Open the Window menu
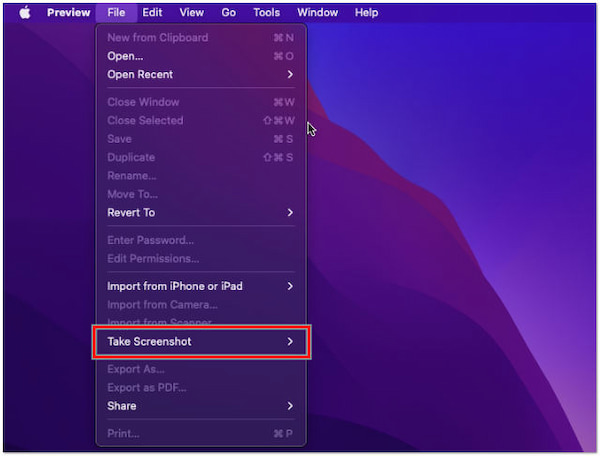600x456 pixels. (317, 13)
